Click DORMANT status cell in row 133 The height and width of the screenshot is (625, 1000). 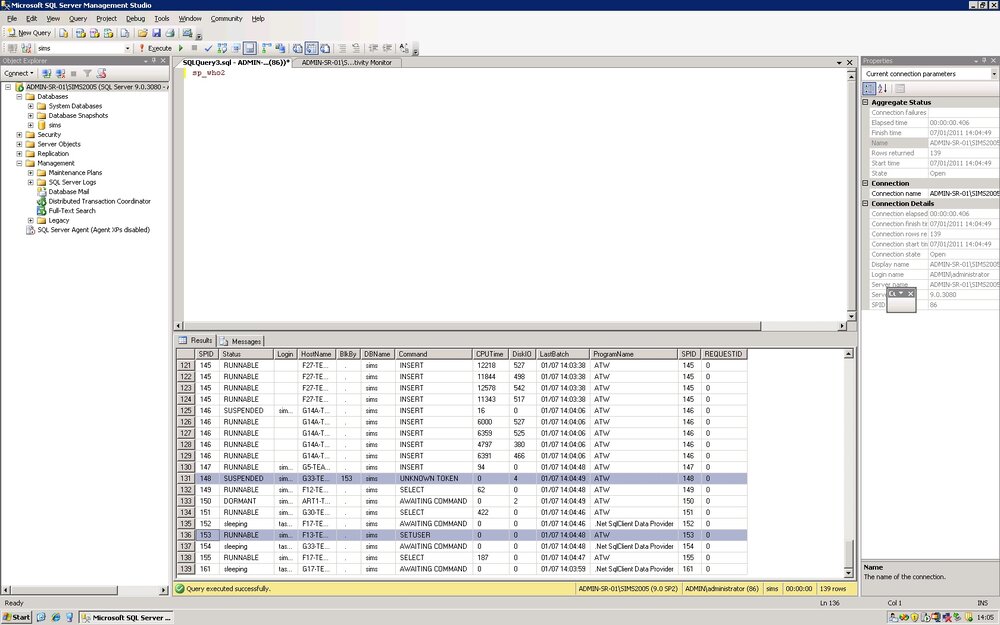point(247,501)
